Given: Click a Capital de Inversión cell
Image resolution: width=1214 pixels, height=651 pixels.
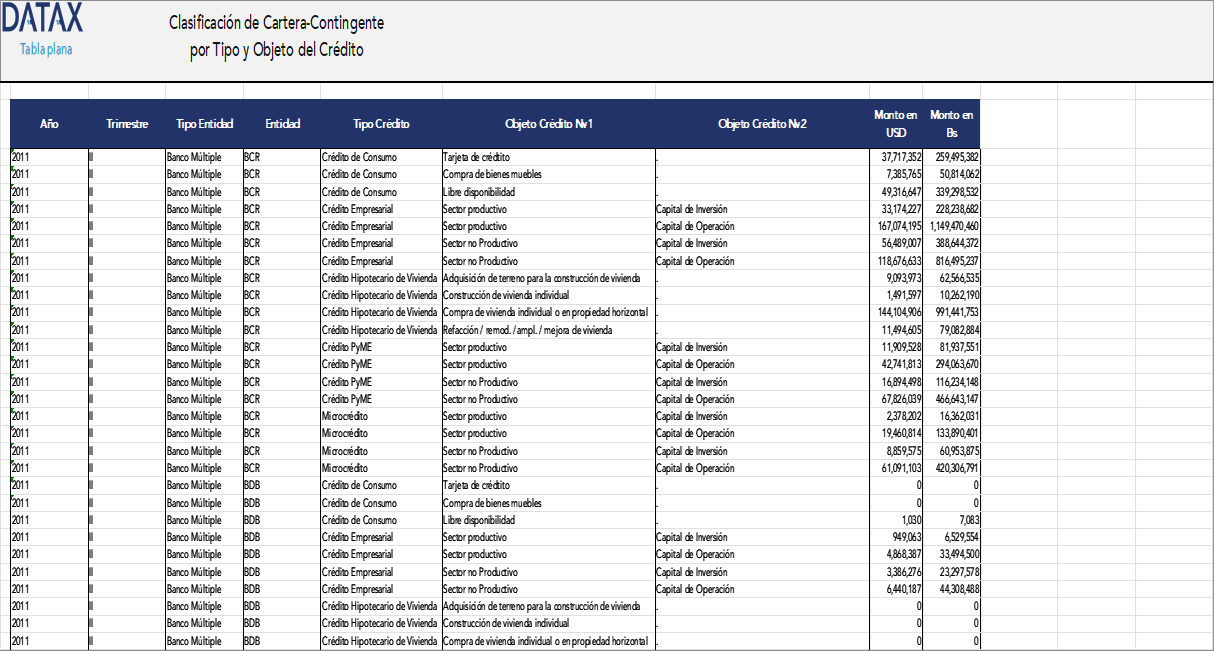Looking at the screenshot, I should click(693, 209).
